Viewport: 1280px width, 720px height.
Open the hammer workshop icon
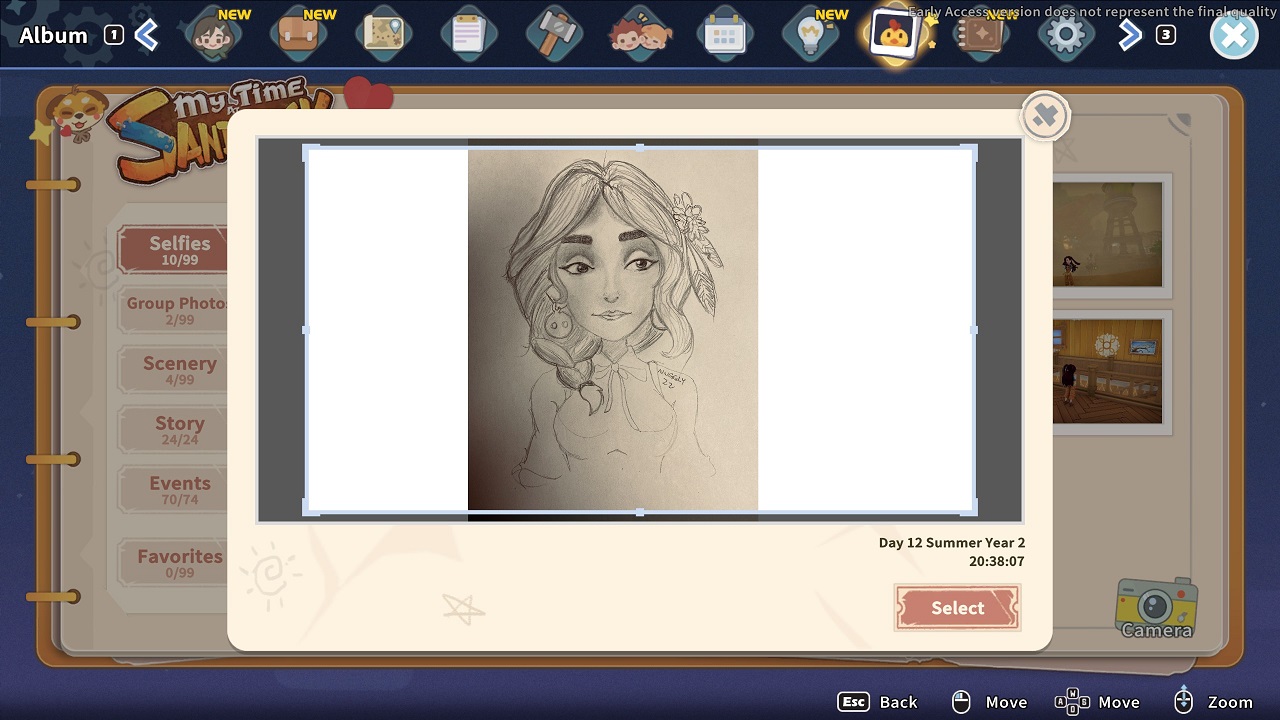coord(554,36)
